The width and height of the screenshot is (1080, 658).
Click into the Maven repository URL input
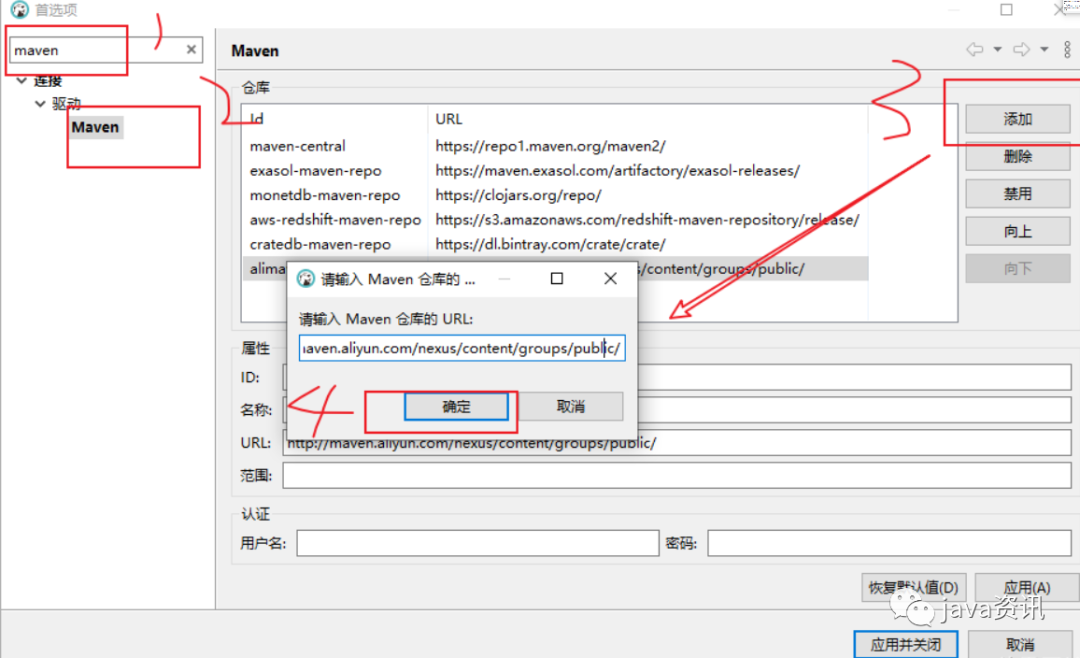(x=461, y=348)
